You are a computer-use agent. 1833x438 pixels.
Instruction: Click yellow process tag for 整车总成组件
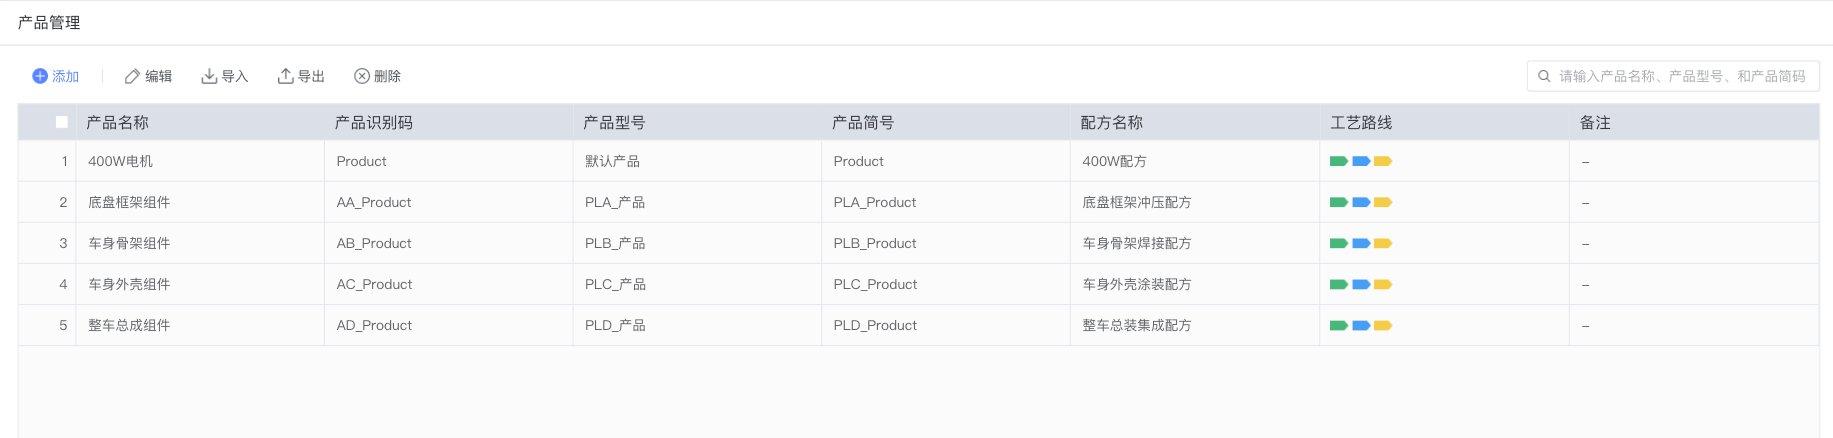click(1383, 325)
